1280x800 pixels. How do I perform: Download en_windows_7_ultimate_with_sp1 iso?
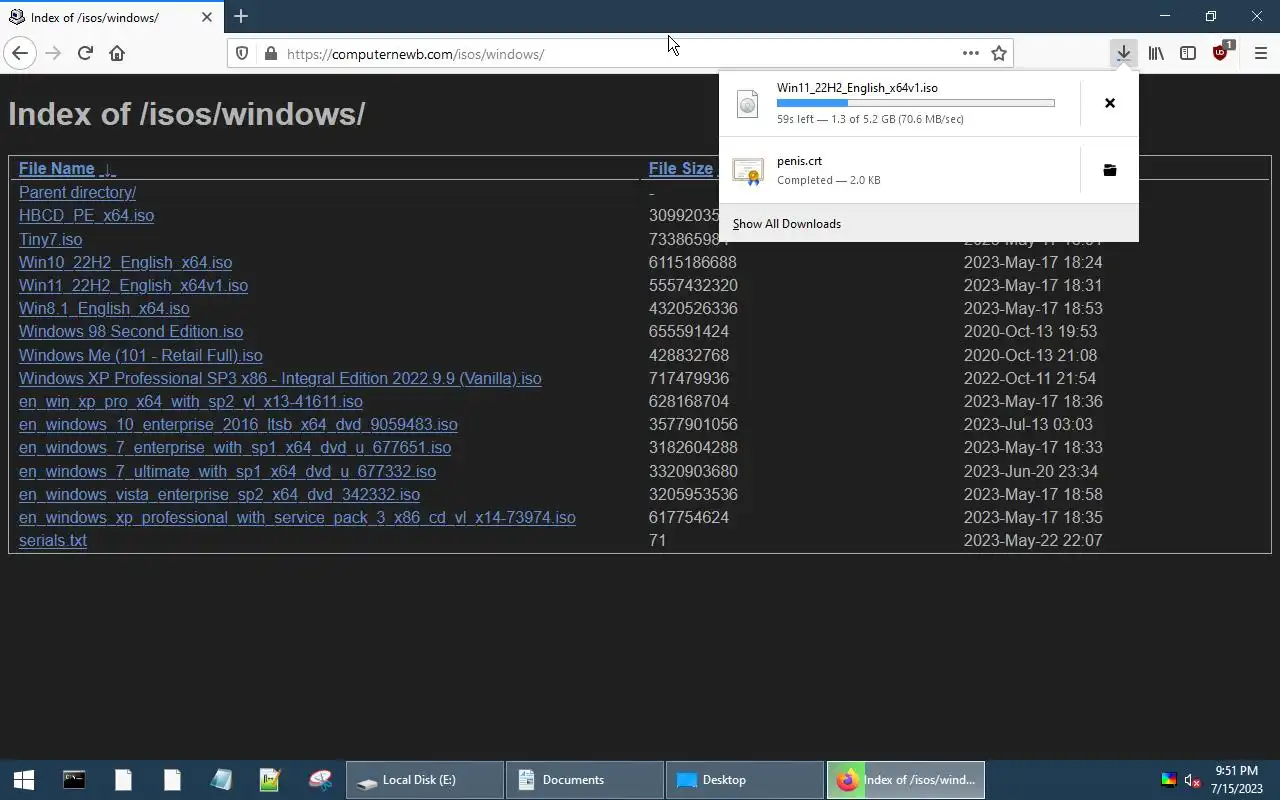pos(227,471)
